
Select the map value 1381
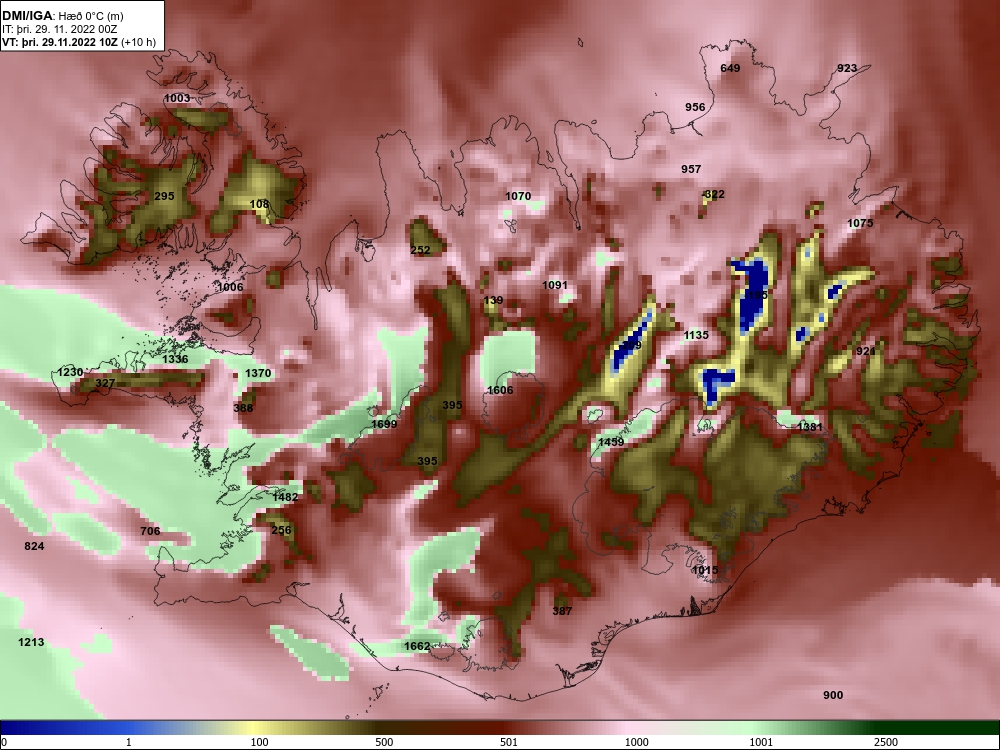(x=810, y=427)
